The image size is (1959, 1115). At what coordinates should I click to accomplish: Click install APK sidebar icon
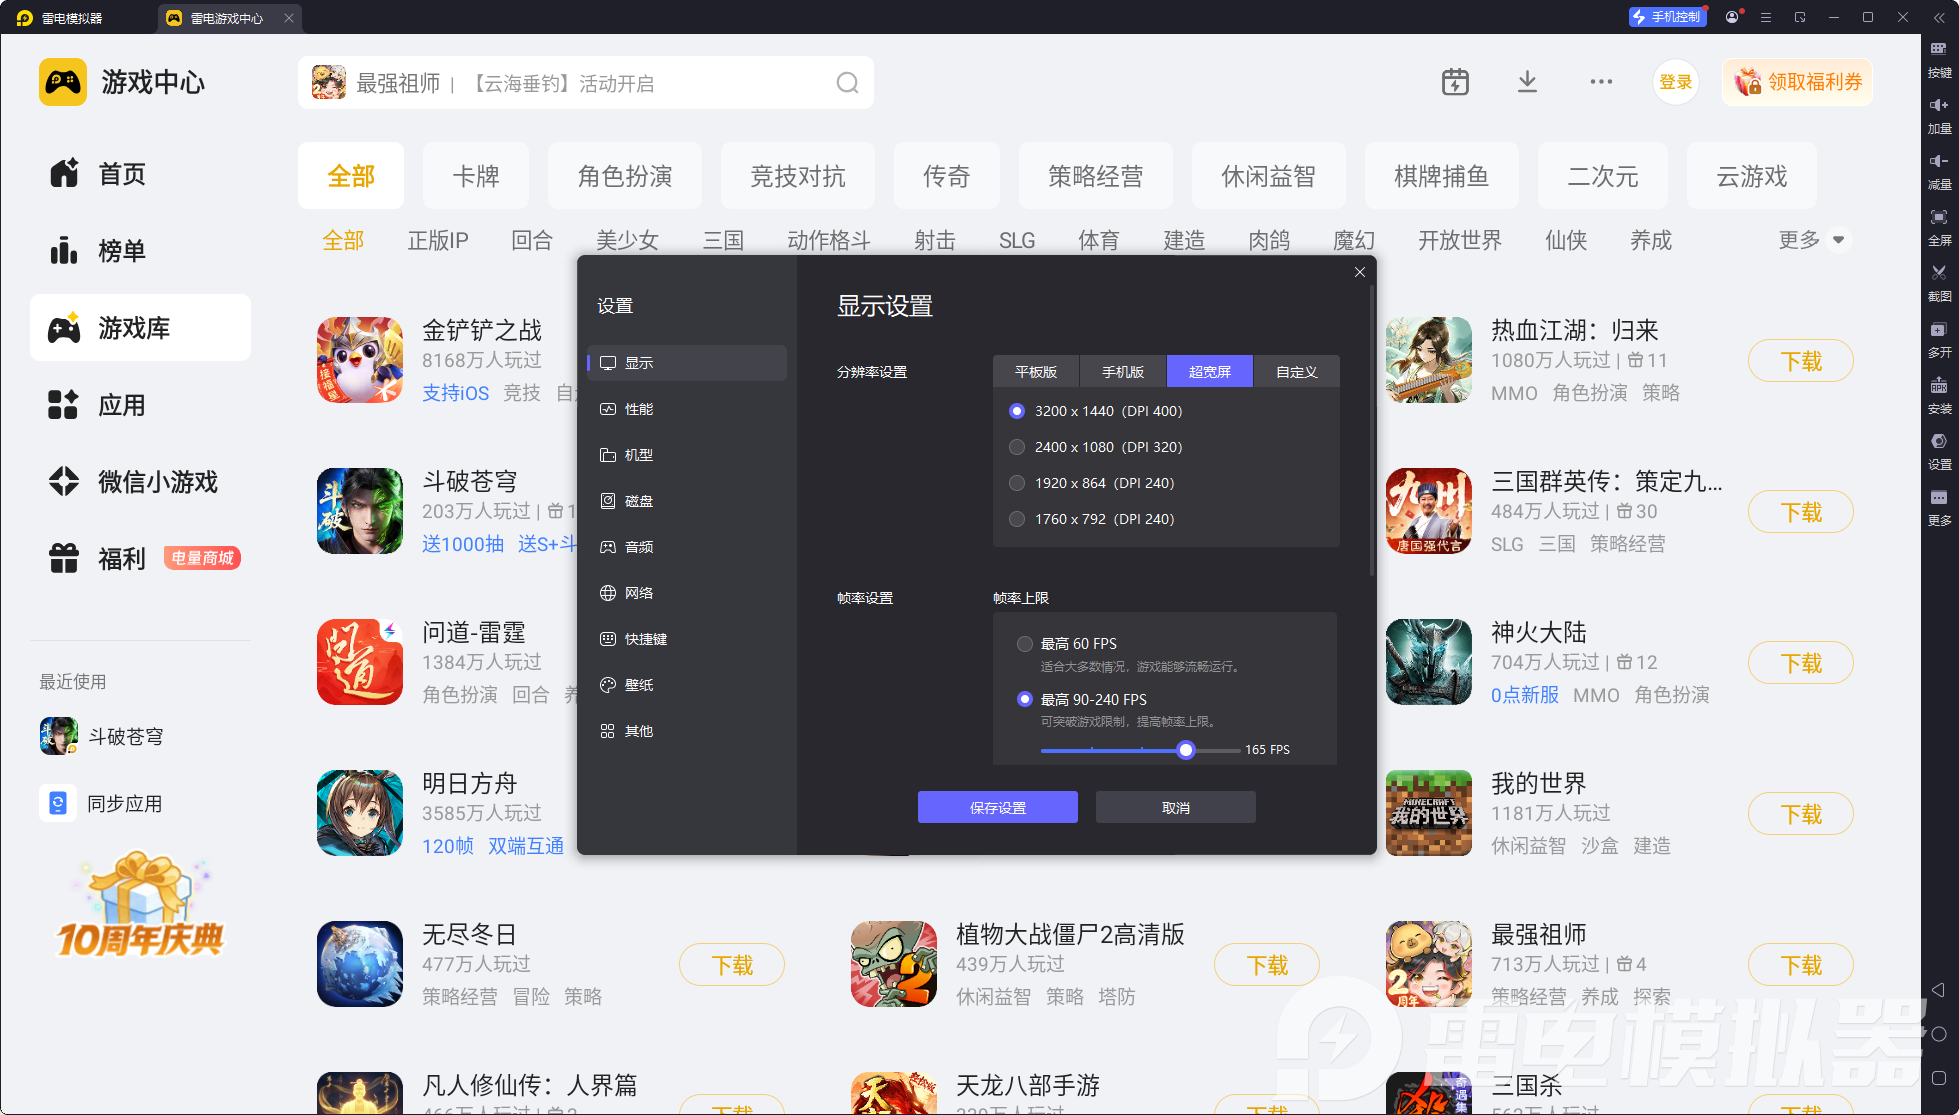1939,391
